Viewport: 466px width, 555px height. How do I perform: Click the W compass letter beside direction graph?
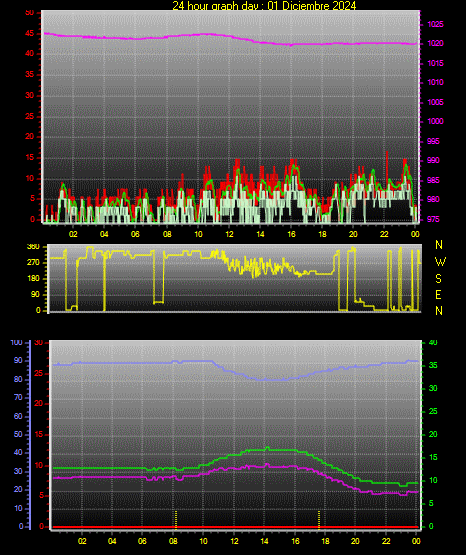coord(440,262)
